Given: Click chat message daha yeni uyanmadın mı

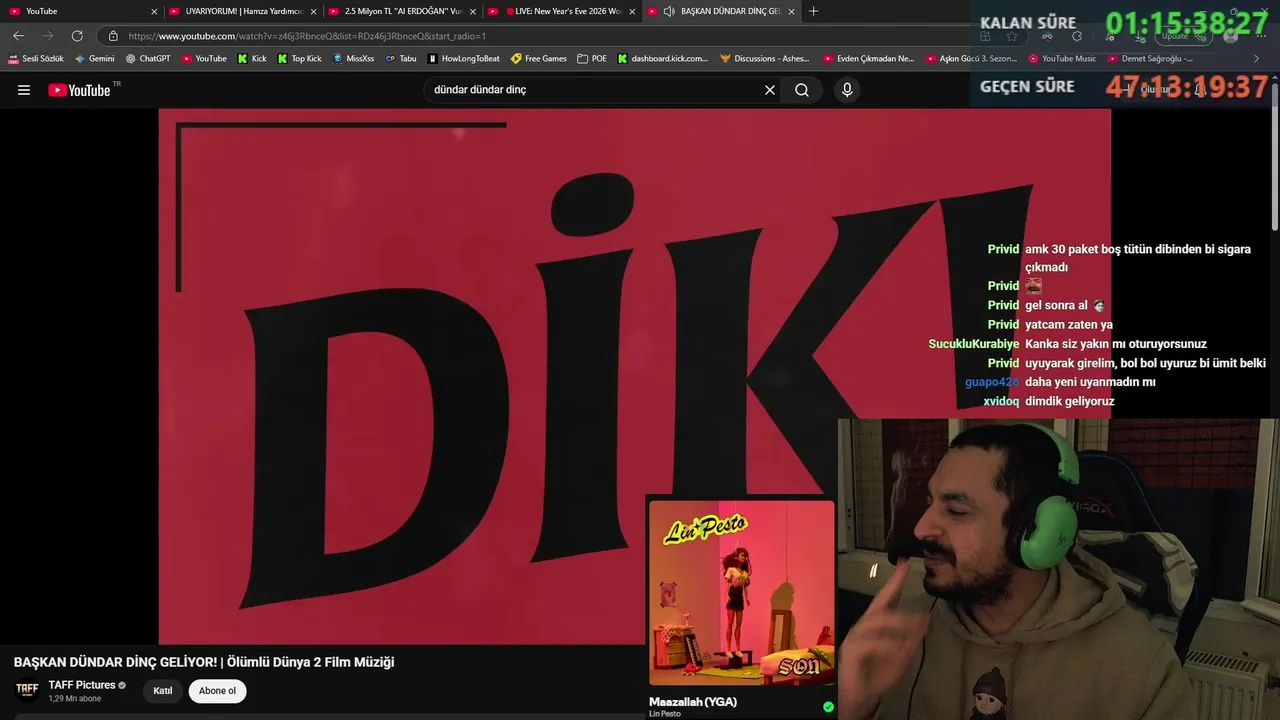Looking at the screenshot, I should click(1090, 382).
